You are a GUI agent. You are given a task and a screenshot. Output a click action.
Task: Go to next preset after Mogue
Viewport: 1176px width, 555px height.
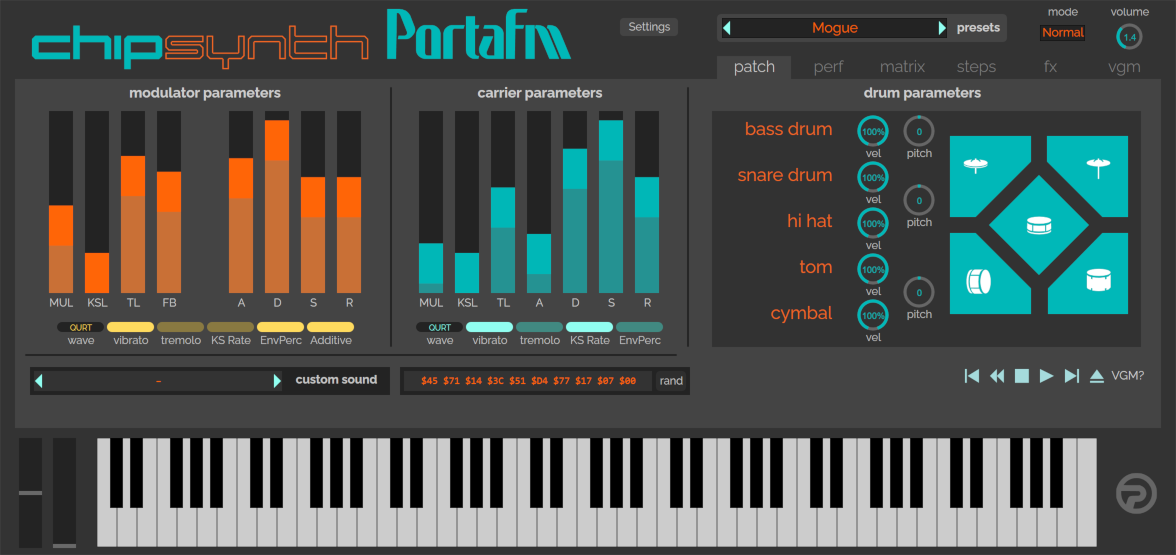(942, 28)
